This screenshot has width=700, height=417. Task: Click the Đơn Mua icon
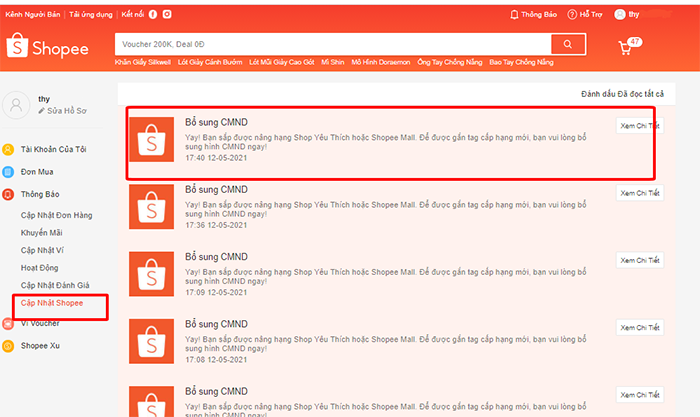(x=8, y=172)
